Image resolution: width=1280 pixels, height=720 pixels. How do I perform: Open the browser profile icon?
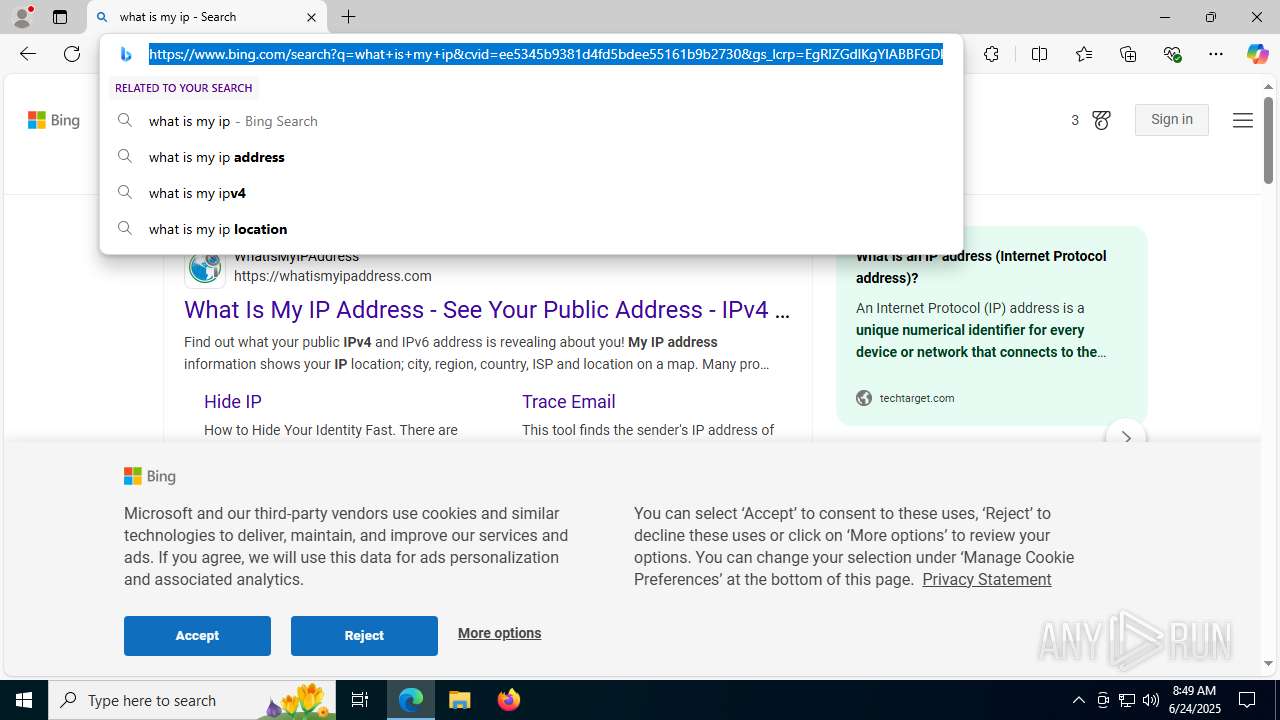pos(22,17)
